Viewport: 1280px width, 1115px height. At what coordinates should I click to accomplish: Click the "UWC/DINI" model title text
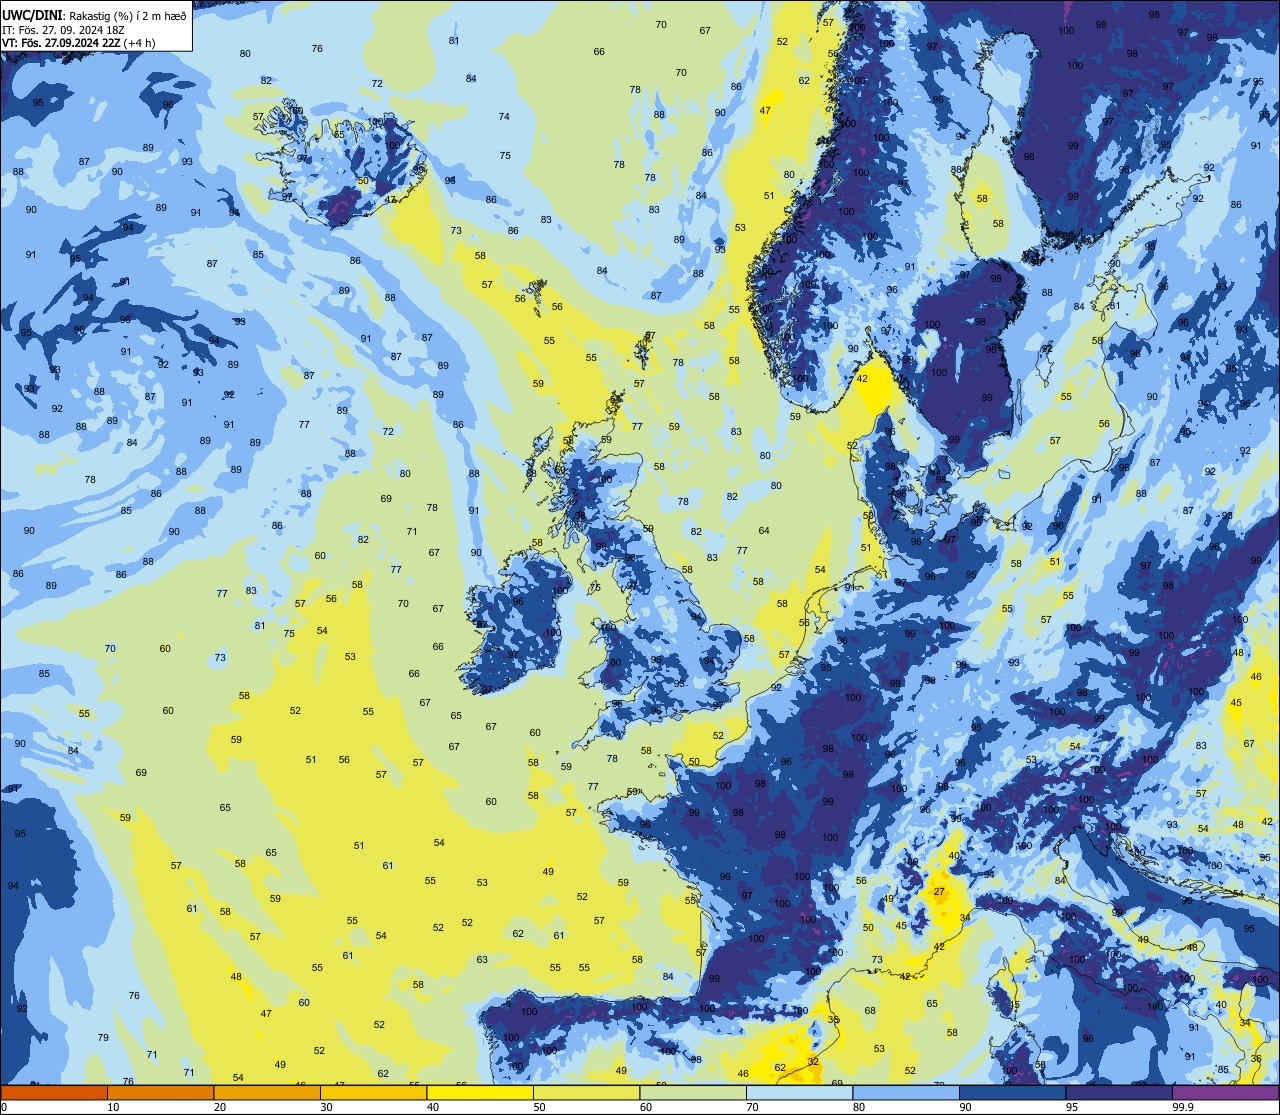coord(30,15)
